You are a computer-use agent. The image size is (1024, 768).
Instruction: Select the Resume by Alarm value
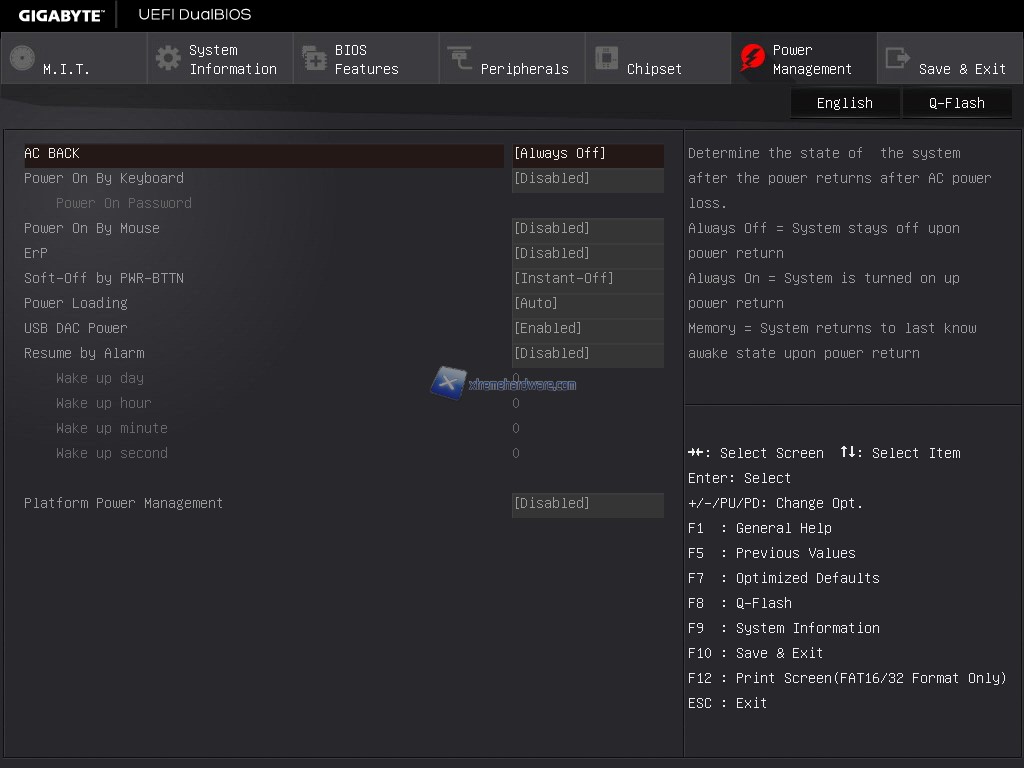point(587,354)
